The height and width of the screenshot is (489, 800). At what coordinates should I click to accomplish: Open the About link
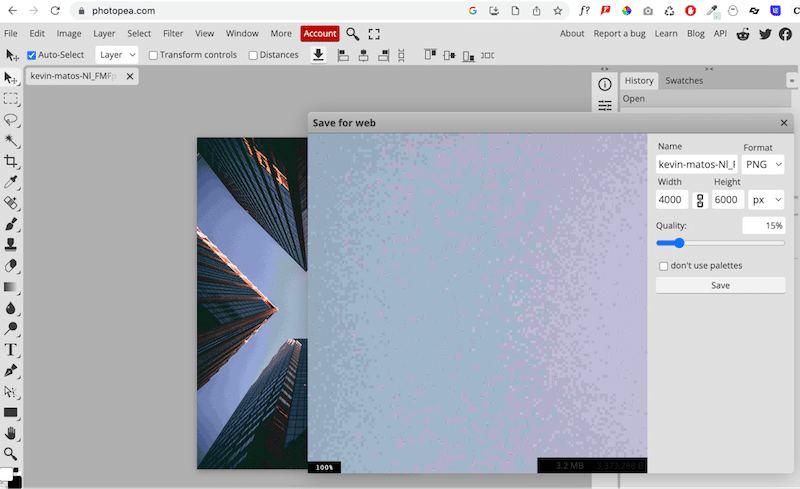coord(572,33)
